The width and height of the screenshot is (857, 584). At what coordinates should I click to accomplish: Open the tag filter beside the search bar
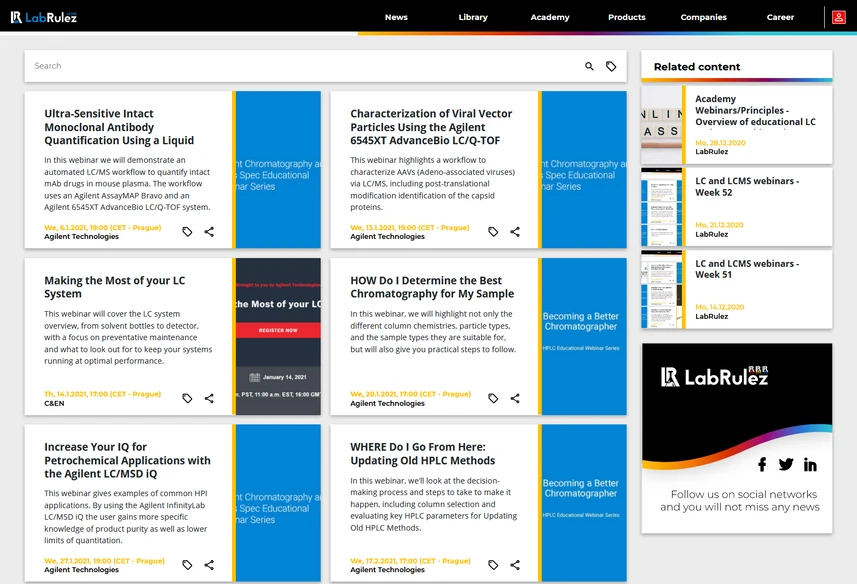(x=612, y=65)
